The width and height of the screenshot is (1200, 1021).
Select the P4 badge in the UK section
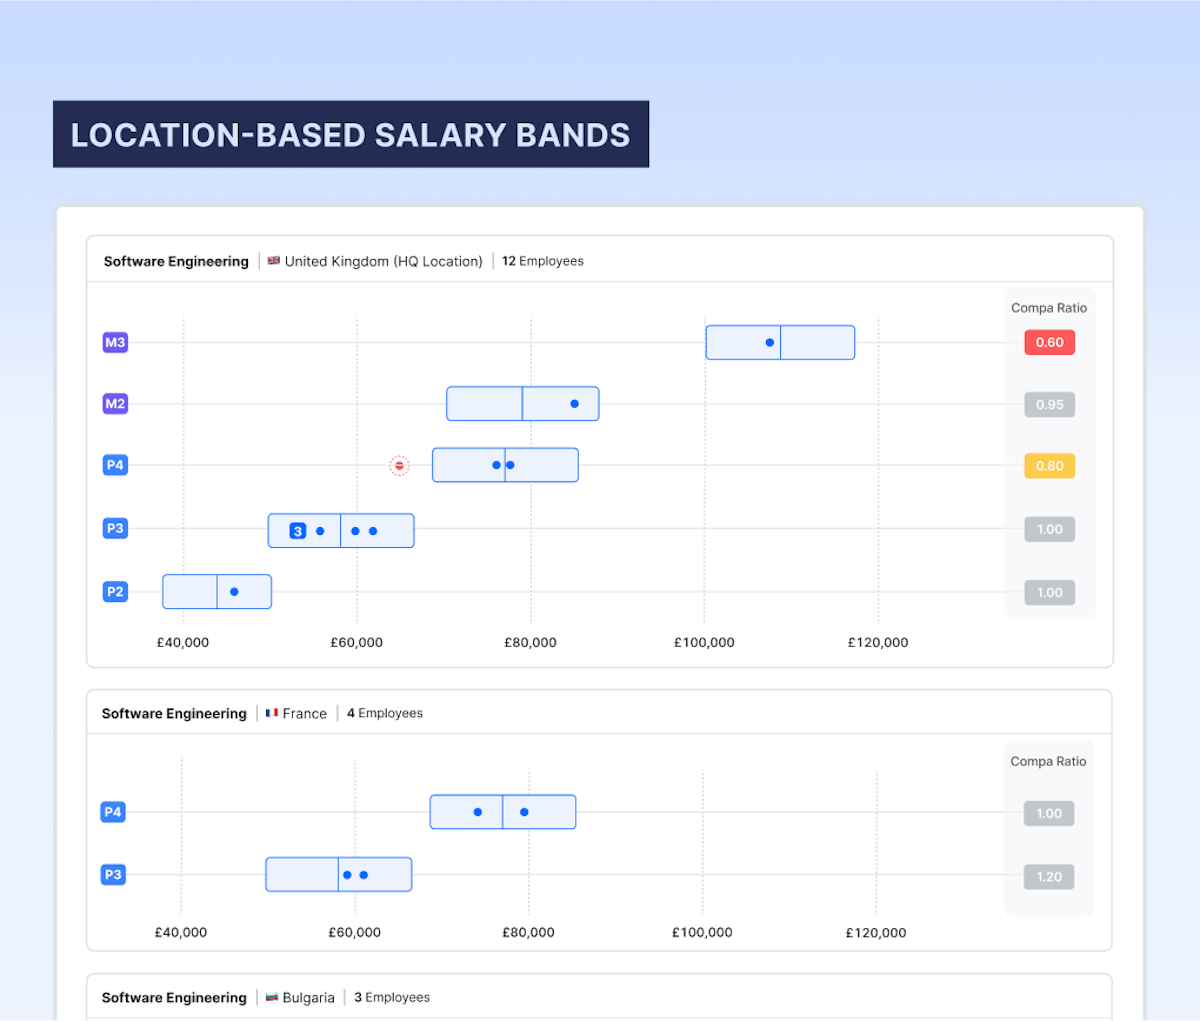(115, 465)
